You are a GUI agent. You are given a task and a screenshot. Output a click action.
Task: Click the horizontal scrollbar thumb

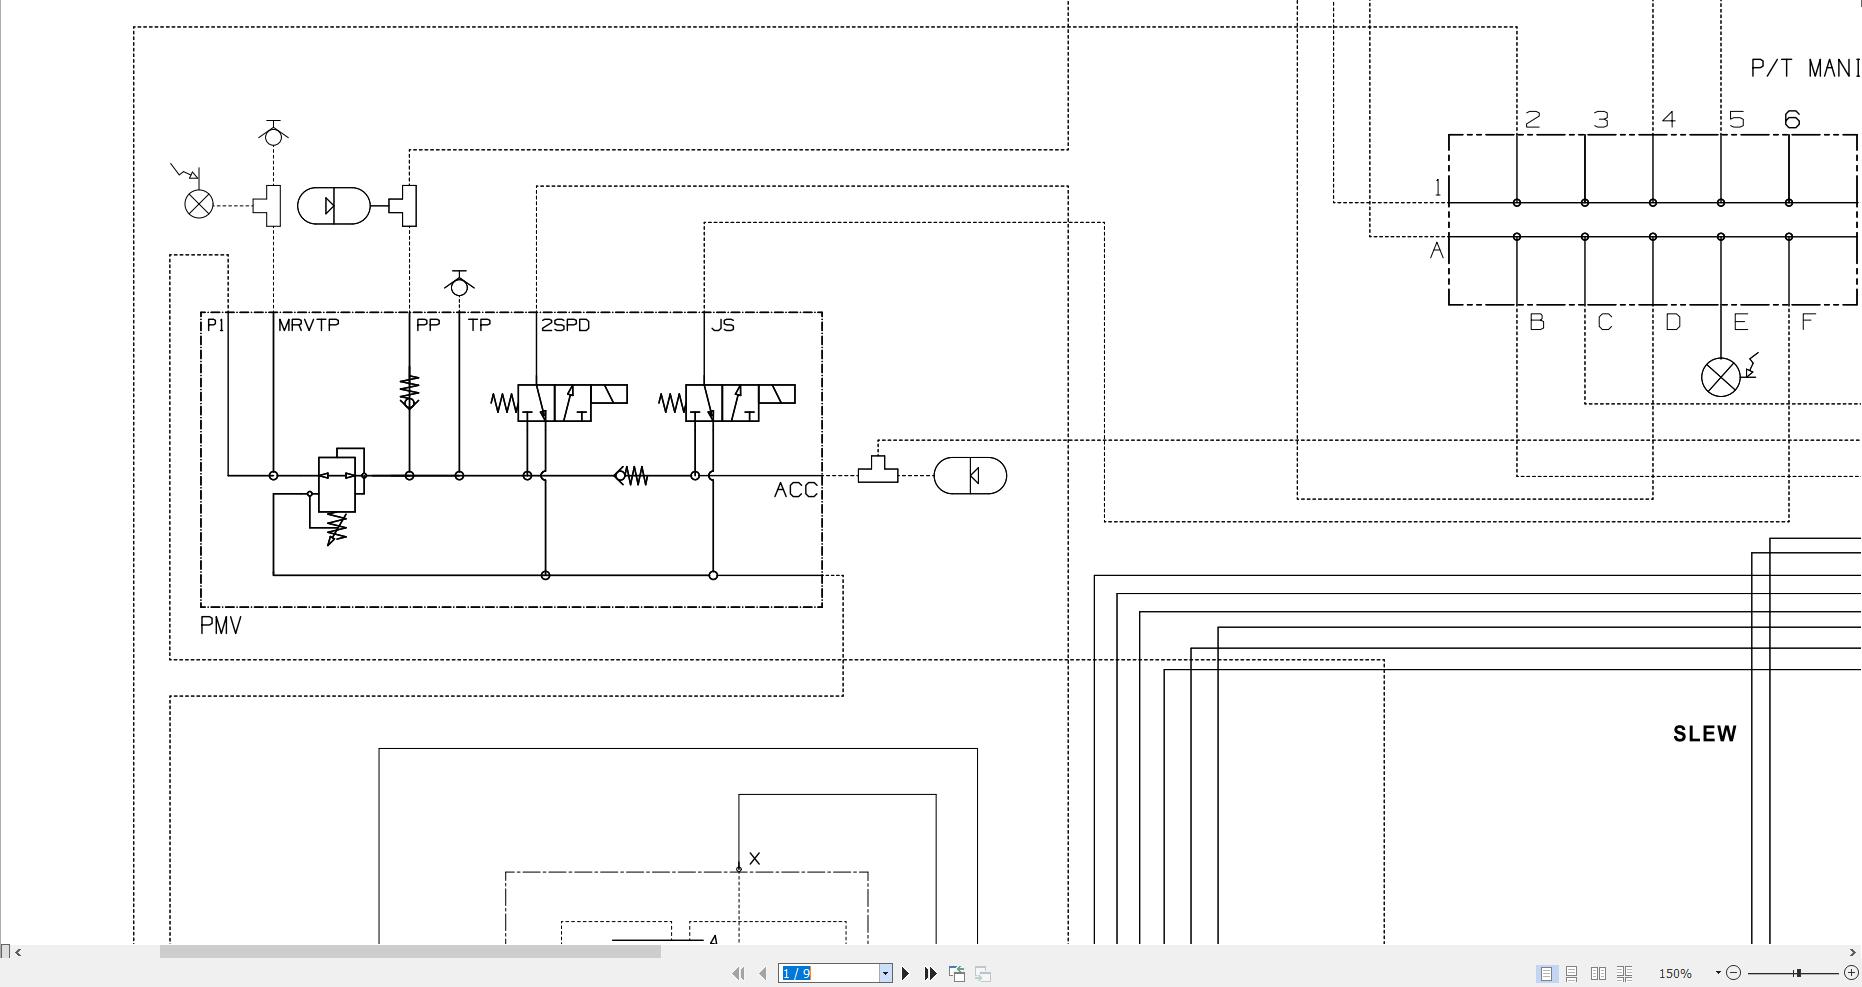(410, 952)
